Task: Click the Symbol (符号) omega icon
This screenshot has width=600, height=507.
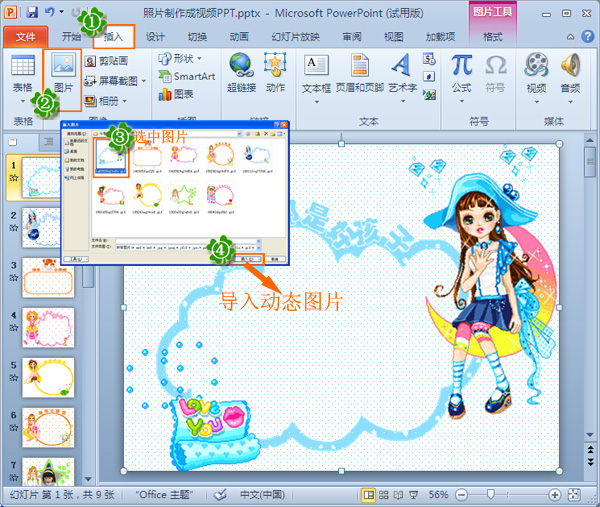Action: pyautogui.click(x=496, y=65)
